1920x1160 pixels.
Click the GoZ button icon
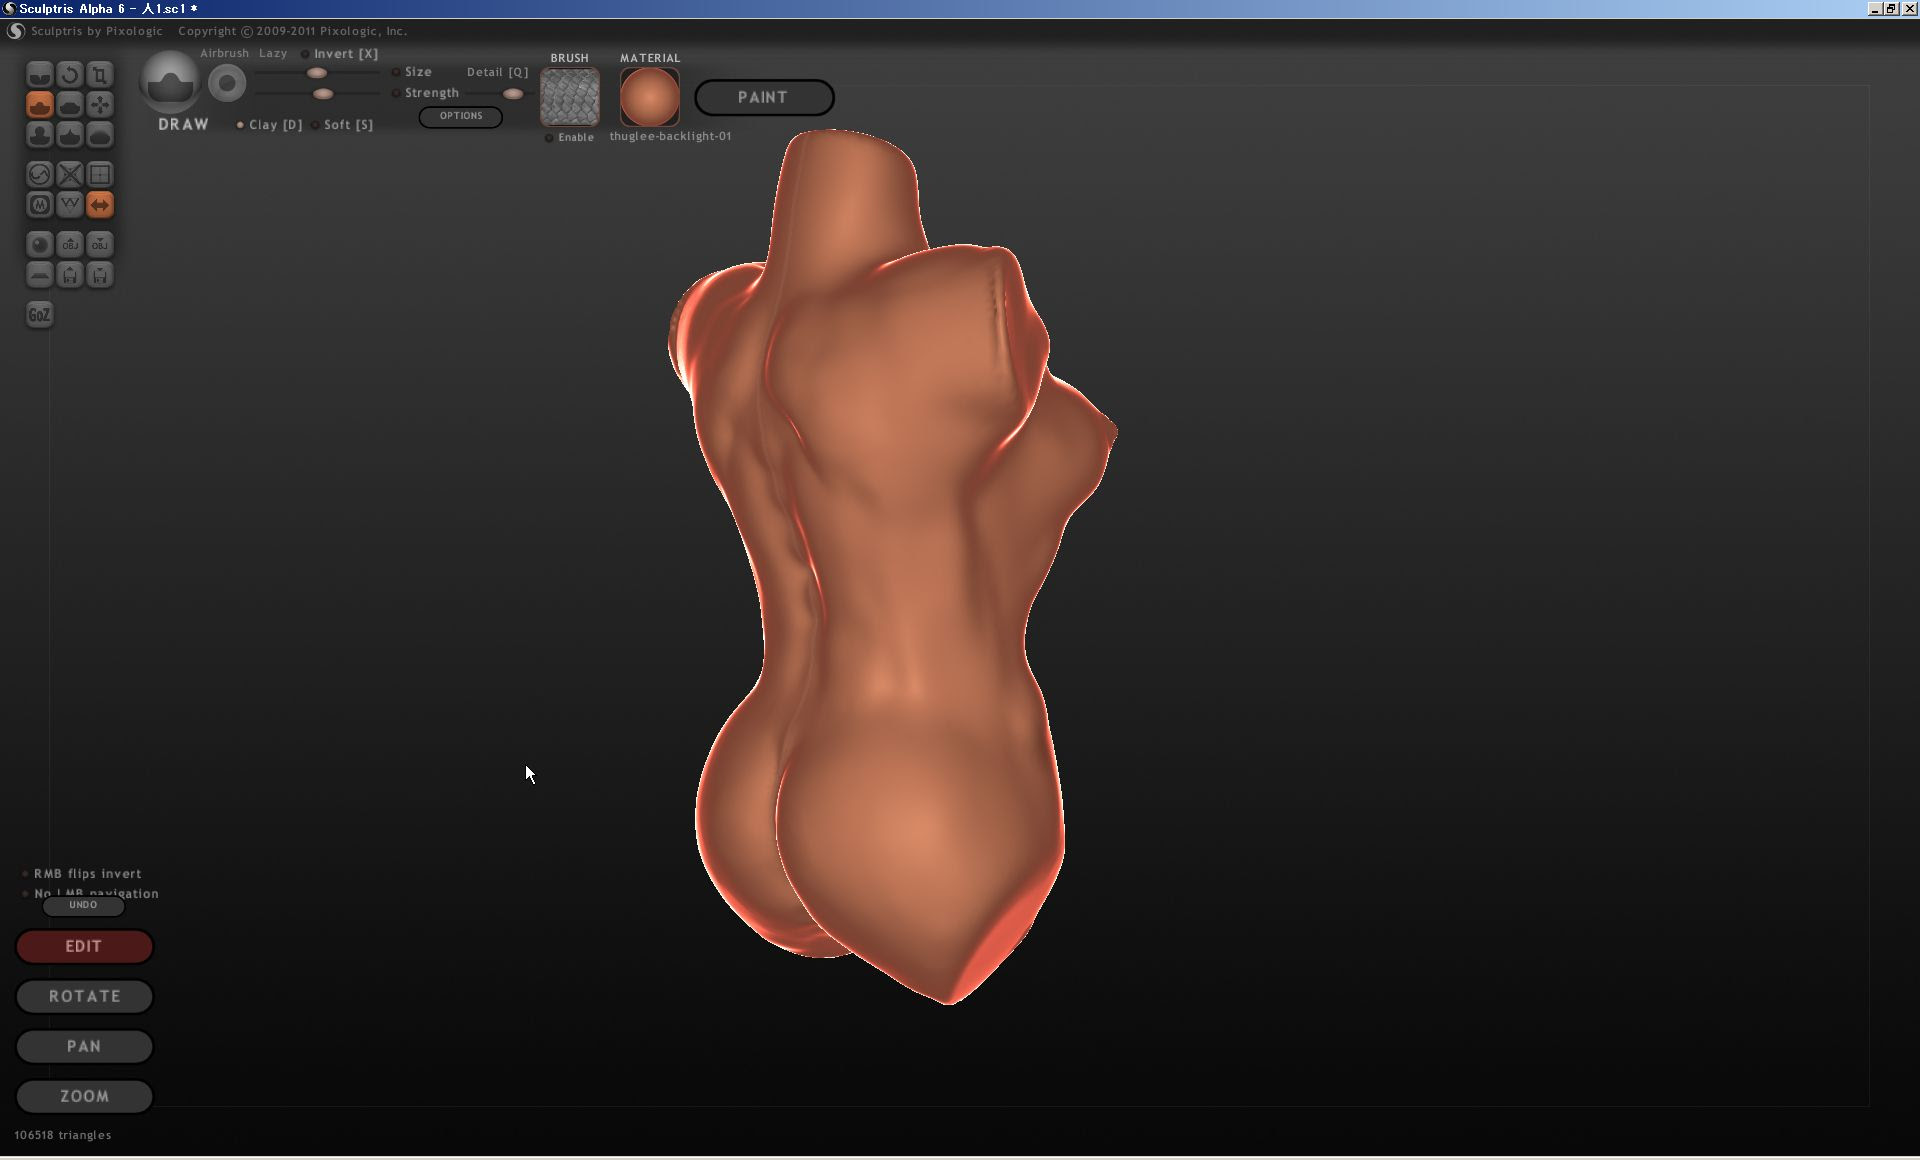click(x=39, y=315)
